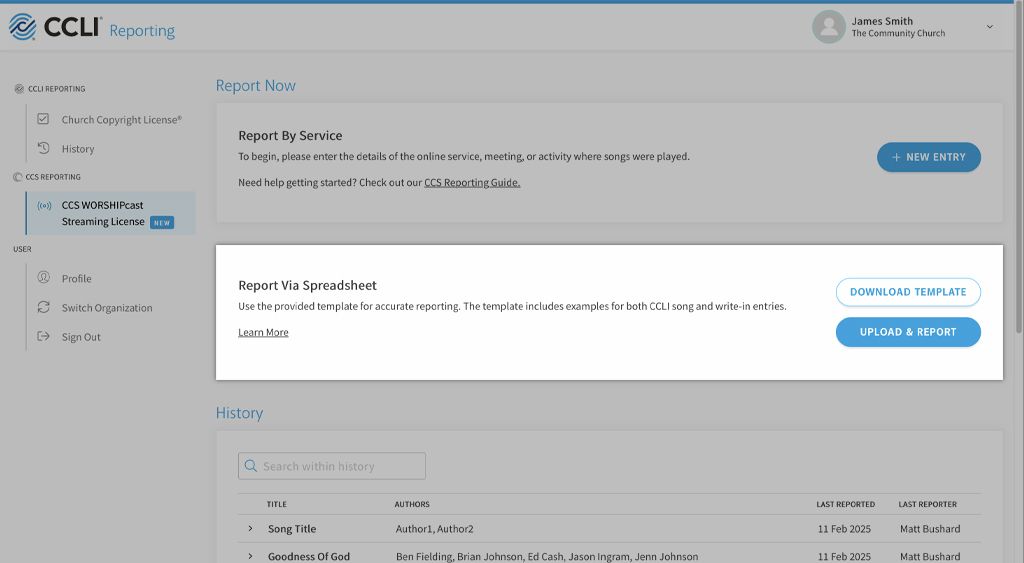This screenshot has height=563, width=1024.
Task: Open the Profile page
Action: click(76, 278)
